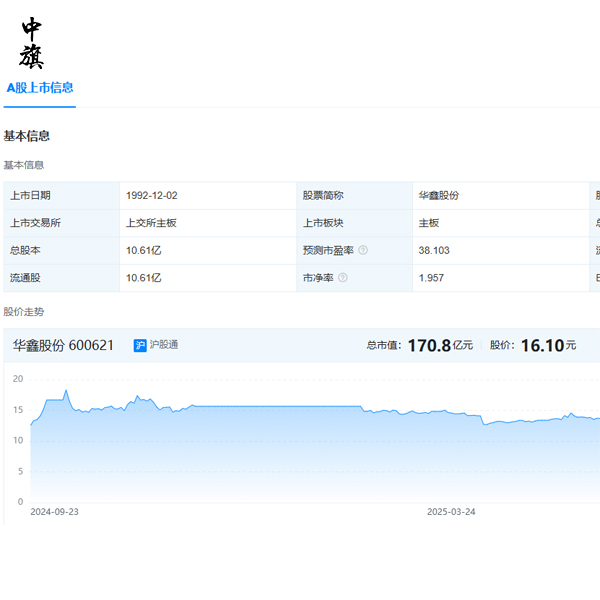Viewport: 600px width, 600px height.
Task: Click the 中旗 calligraphy logo
Action: (x=32, y=43)
